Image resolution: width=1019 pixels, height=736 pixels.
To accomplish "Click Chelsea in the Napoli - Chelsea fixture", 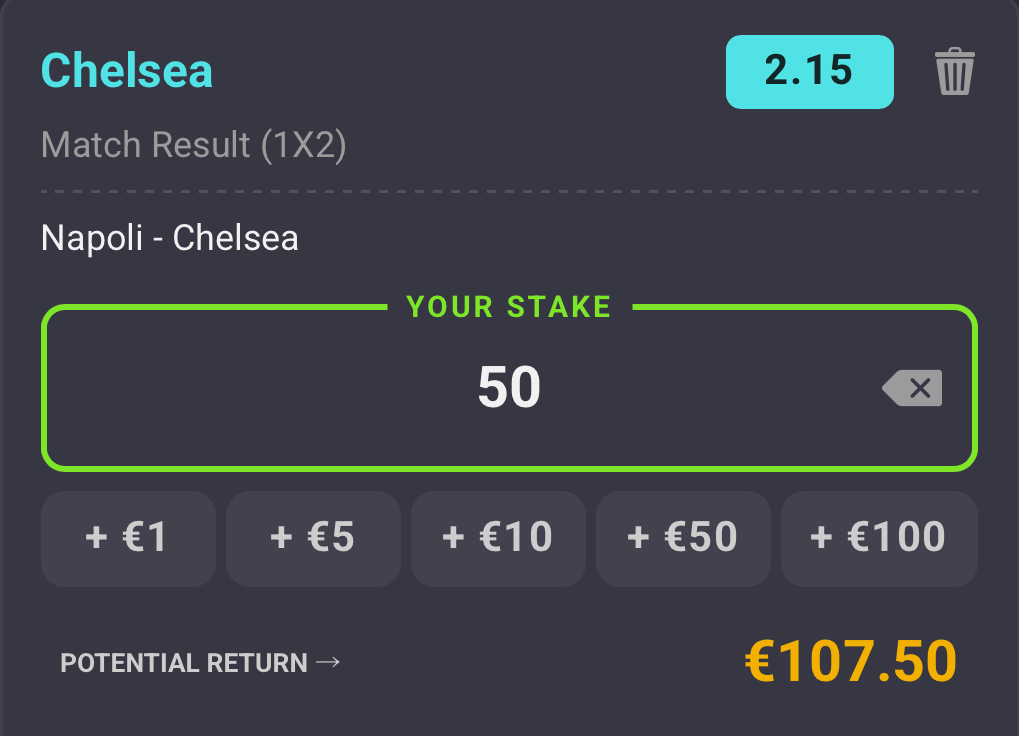I will tap(235, 238).
